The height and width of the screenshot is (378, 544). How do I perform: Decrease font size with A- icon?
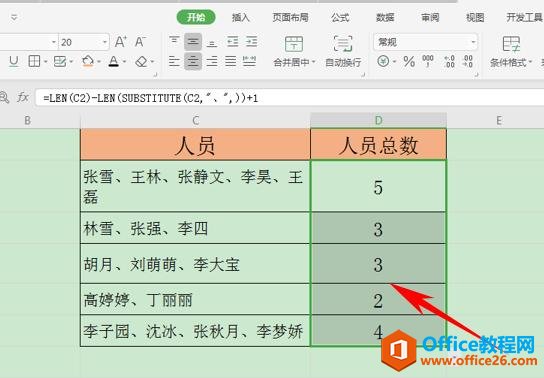click(140, 42)
